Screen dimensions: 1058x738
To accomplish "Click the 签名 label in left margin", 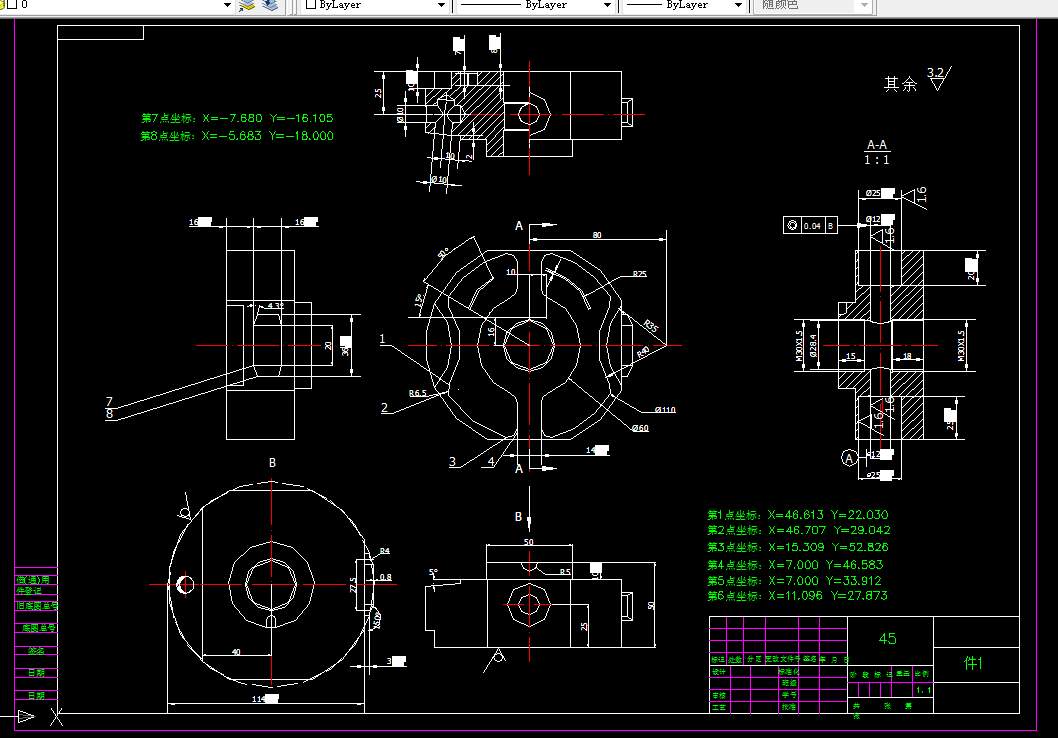I will tap(36, 651).
